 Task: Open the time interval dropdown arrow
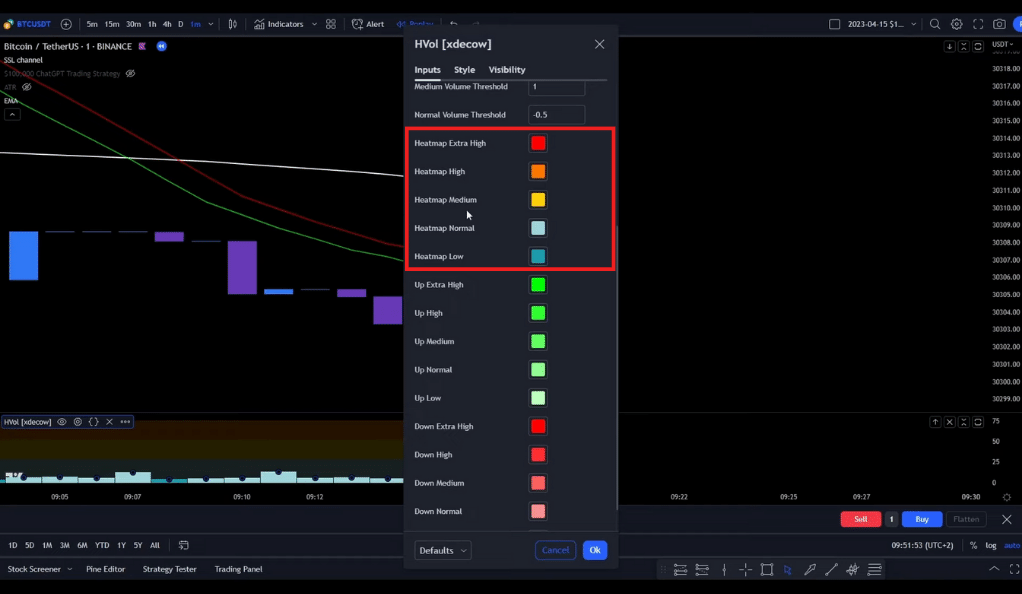[211, 24]
